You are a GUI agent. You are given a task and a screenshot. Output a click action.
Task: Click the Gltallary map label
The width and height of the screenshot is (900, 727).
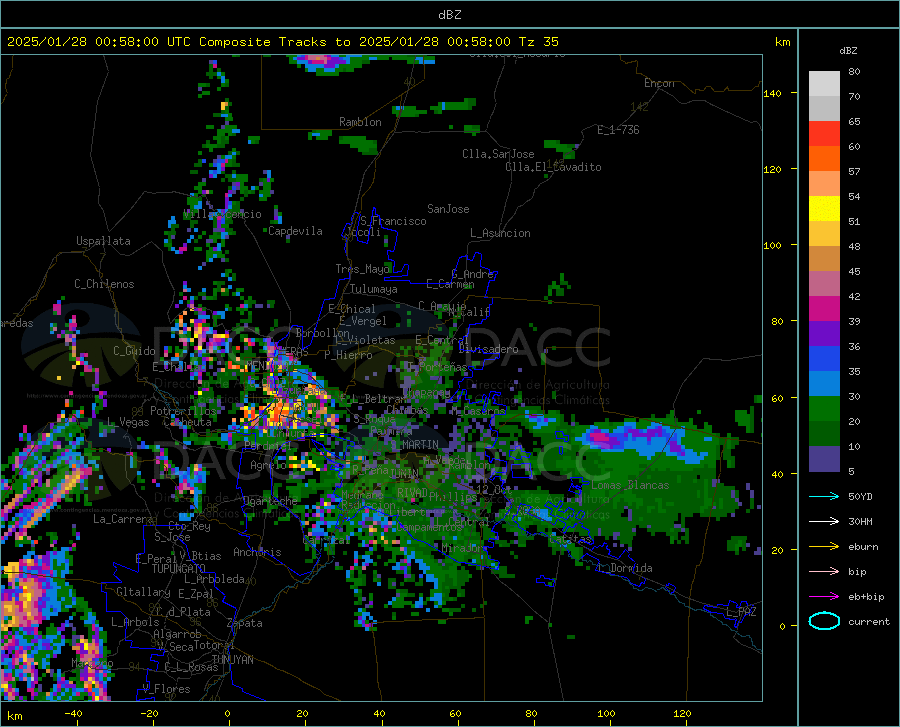point(143,592)
